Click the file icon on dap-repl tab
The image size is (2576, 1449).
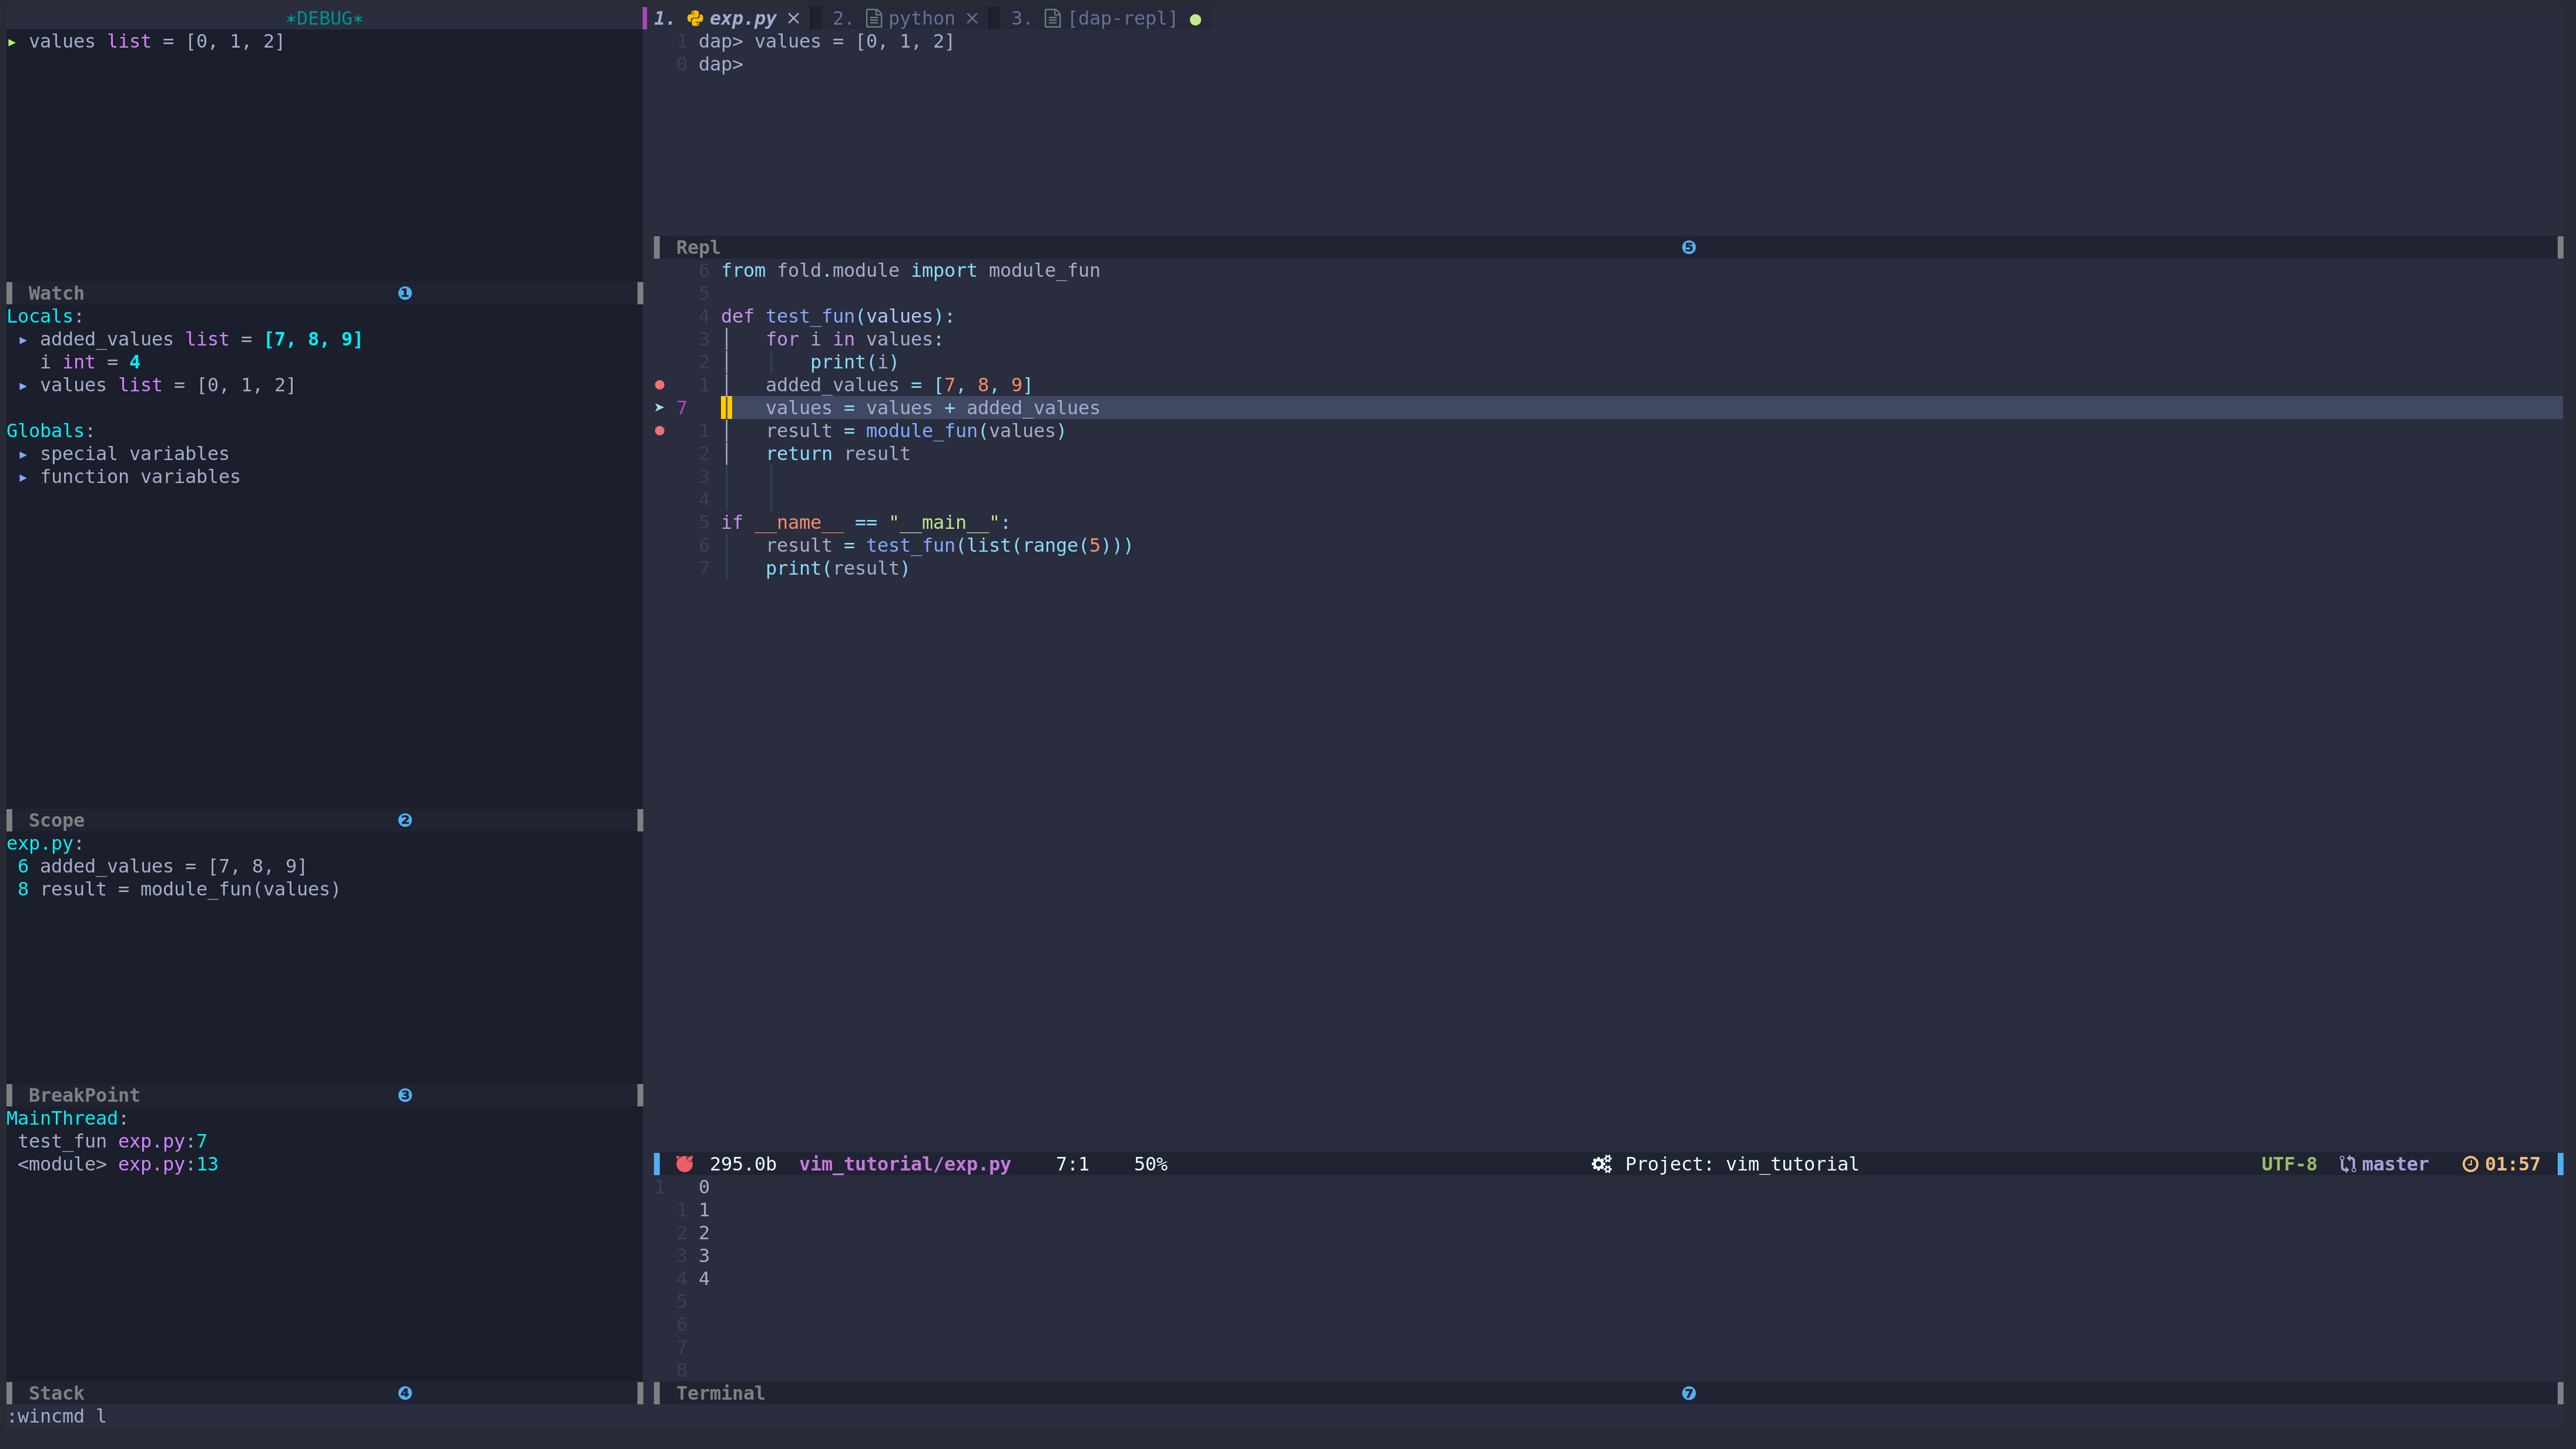(1052, 18)
